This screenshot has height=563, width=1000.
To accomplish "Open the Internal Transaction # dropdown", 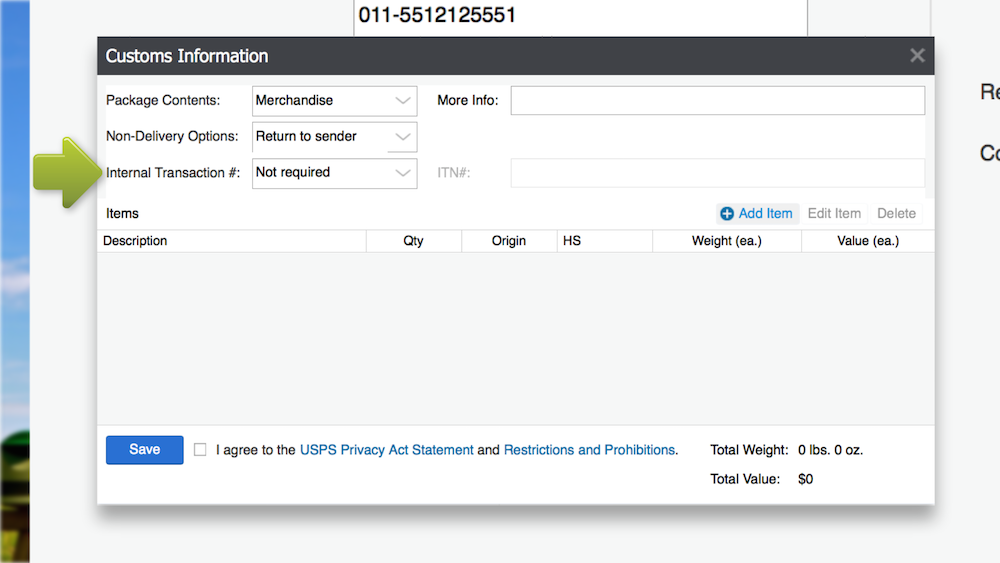I will pyautogui.click(x=334, y=173).
